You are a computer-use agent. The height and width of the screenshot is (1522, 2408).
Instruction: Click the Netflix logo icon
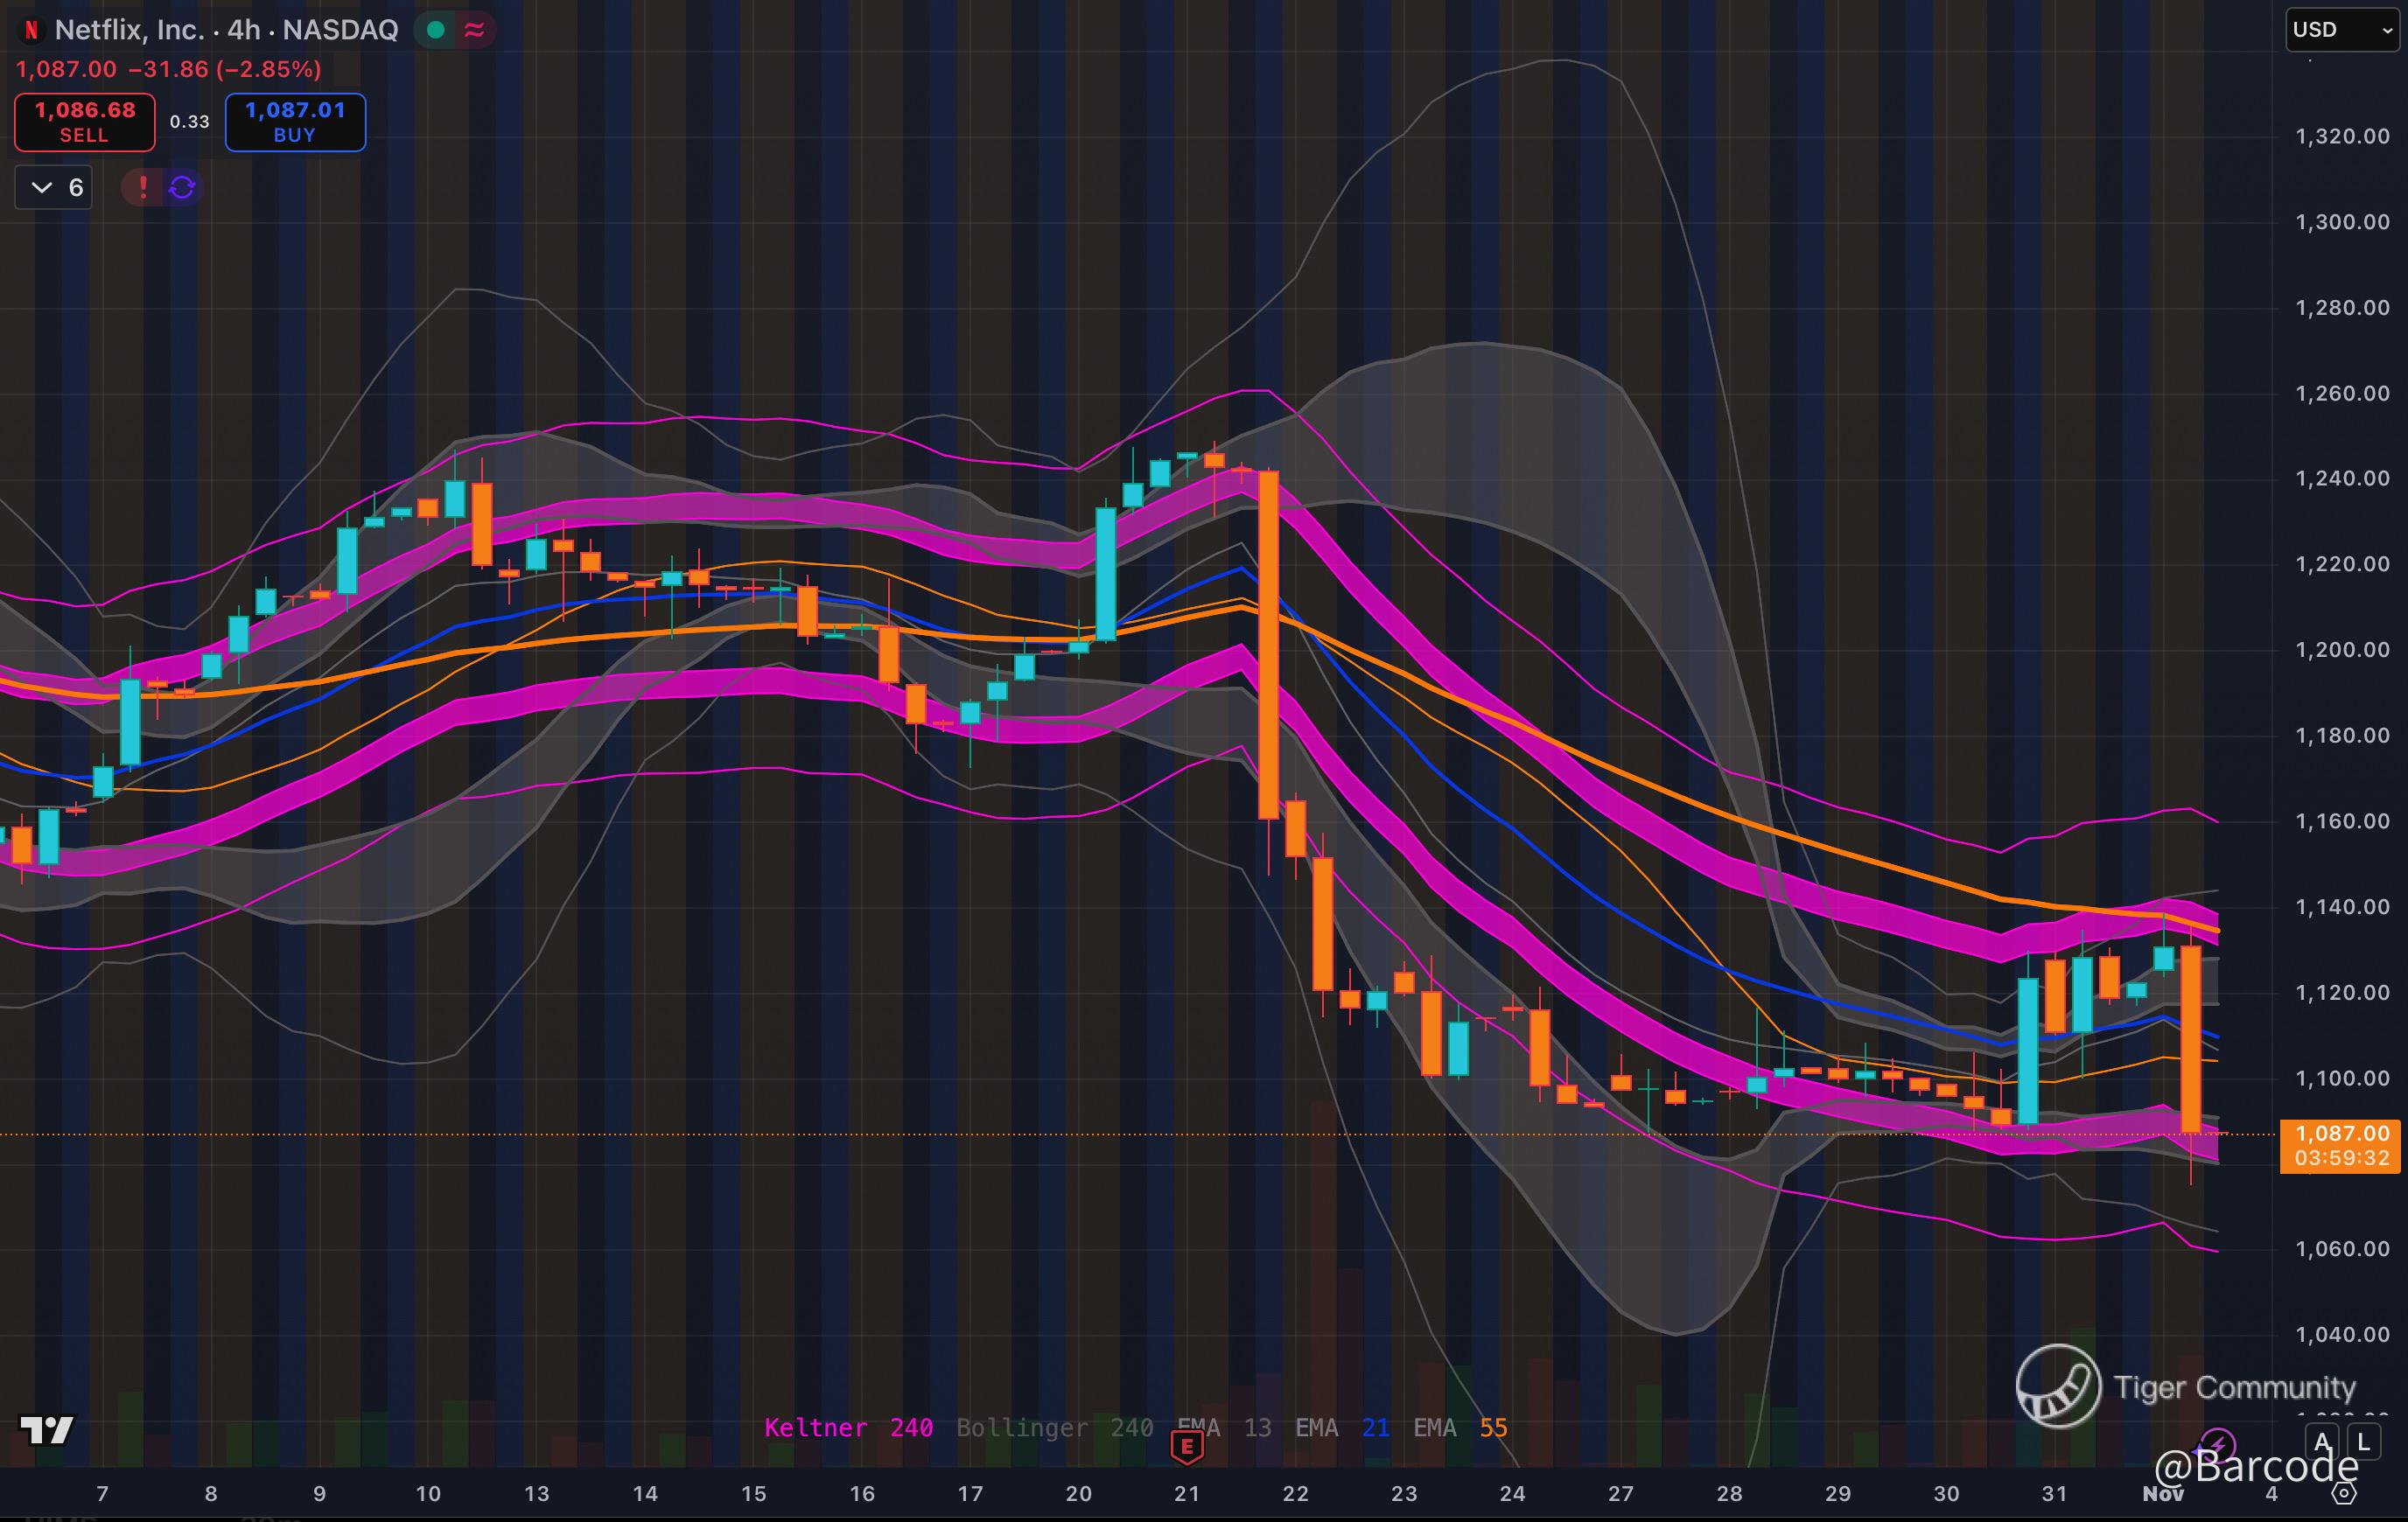pyautogui.click(x=31, y=30)
